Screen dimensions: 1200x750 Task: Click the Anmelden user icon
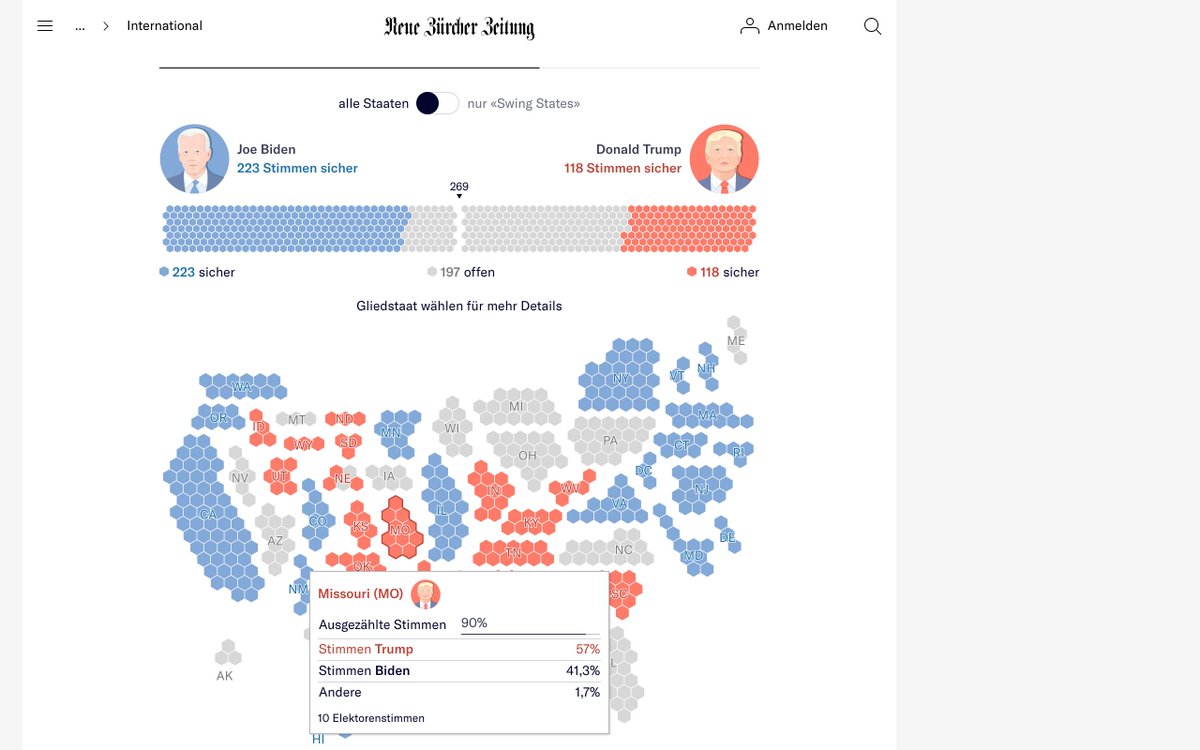click(749, 26)
